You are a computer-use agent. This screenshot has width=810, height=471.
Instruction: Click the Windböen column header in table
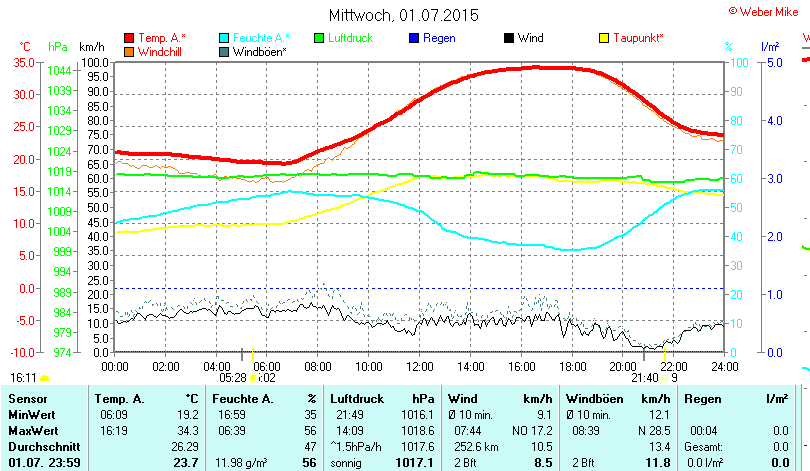593,399
